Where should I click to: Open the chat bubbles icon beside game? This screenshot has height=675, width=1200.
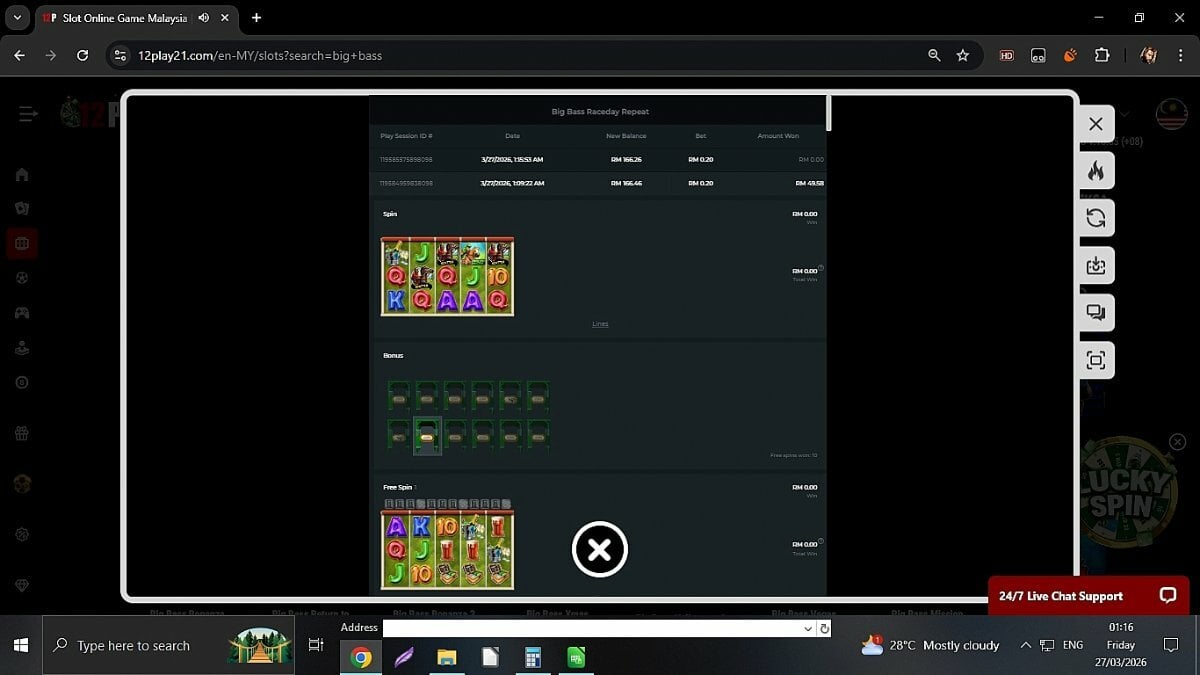tap(1096, 313)
